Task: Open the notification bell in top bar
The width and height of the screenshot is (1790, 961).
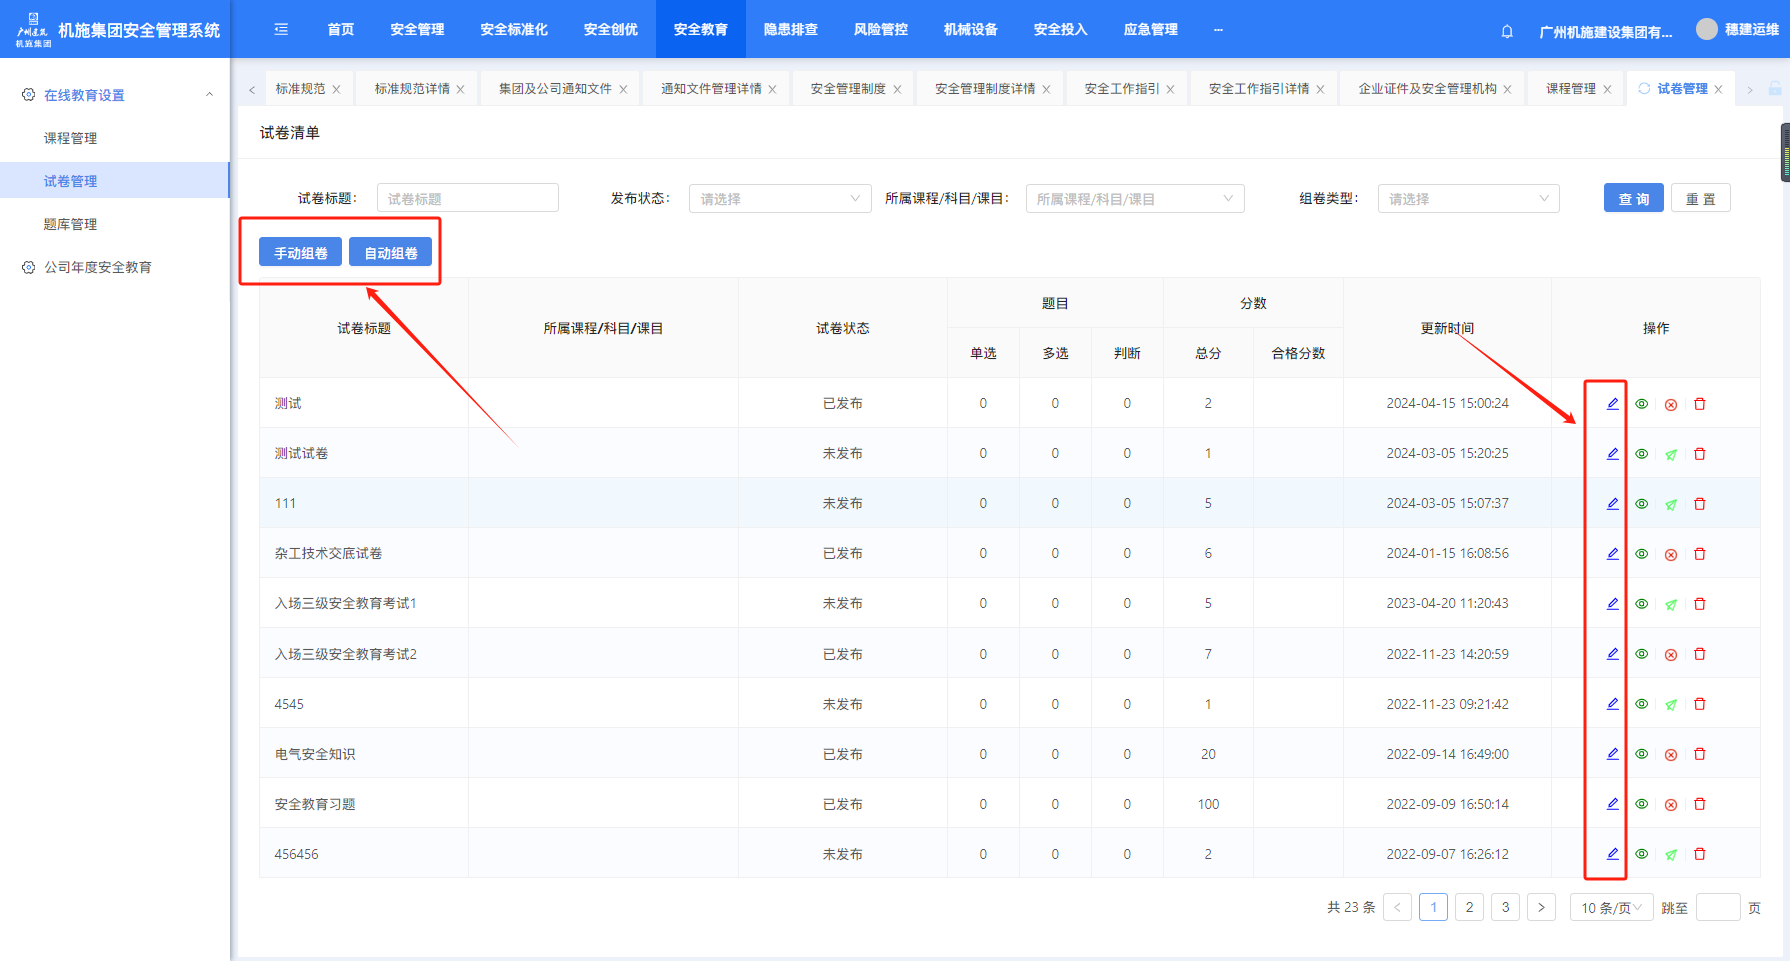Action: coord(1507,31)
